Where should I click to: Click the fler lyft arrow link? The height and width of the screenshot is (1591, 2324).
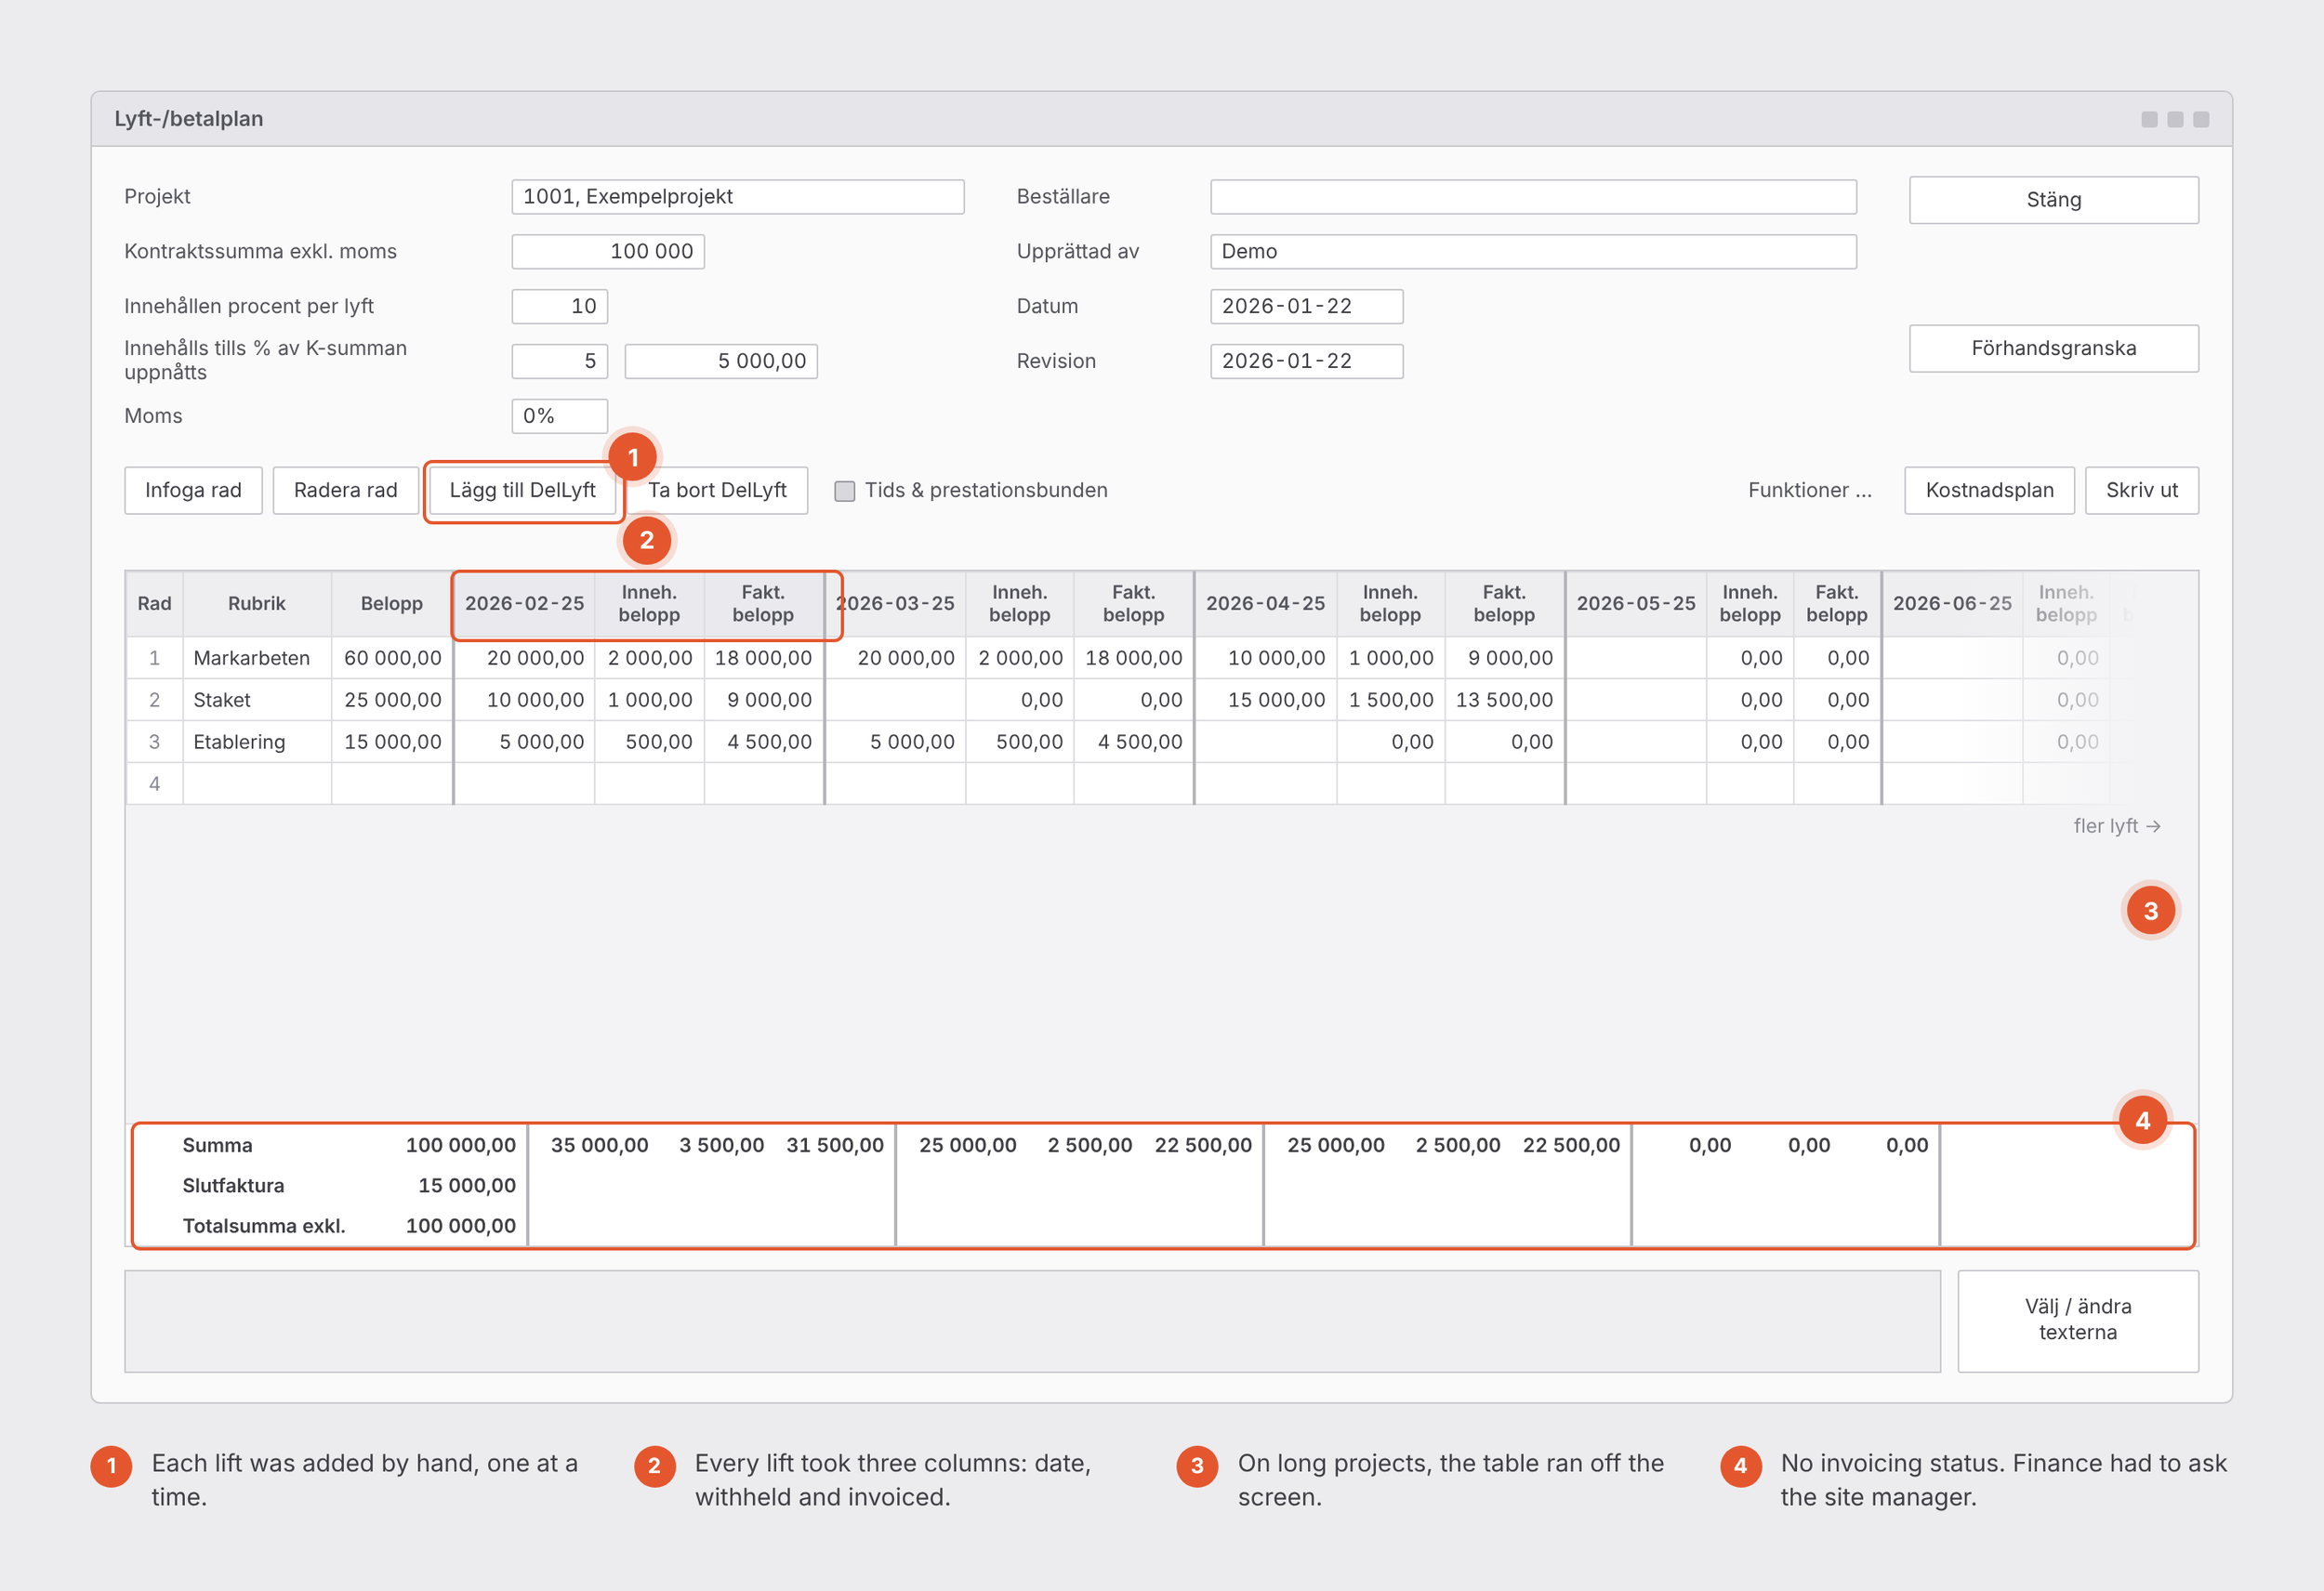[x=2116, y=826]
